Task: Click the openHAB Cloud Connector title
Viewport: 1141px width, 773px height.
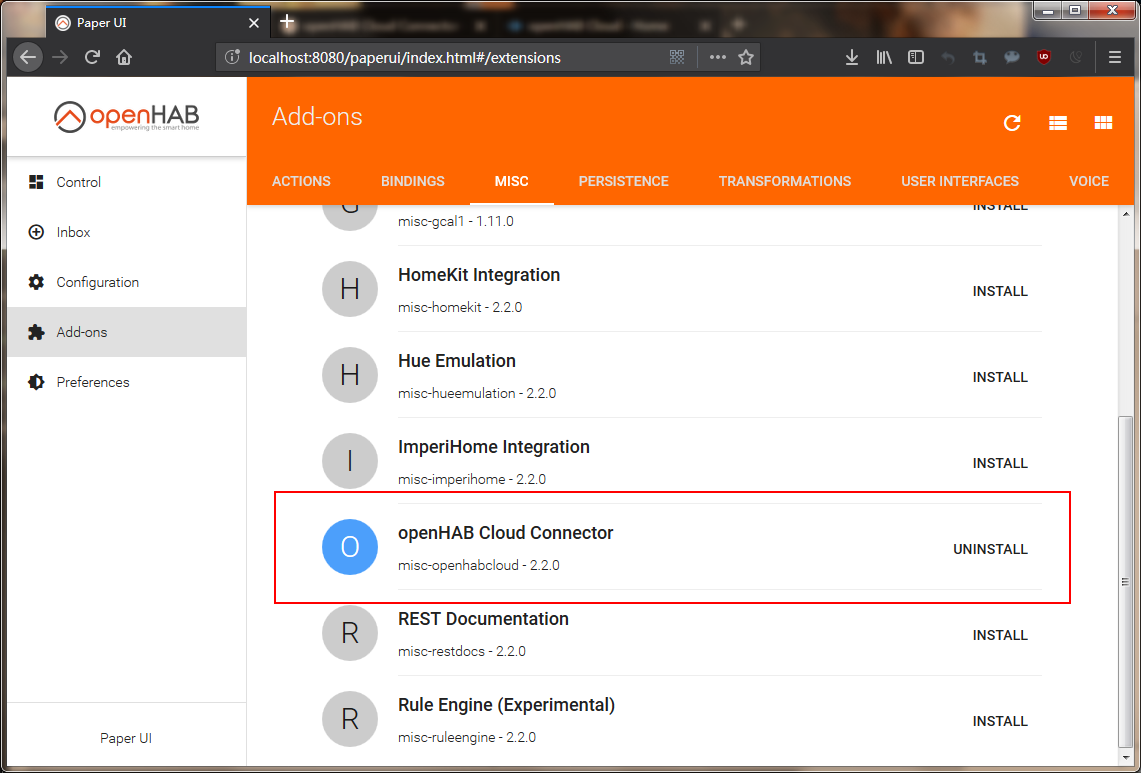Action: [506, 533]
